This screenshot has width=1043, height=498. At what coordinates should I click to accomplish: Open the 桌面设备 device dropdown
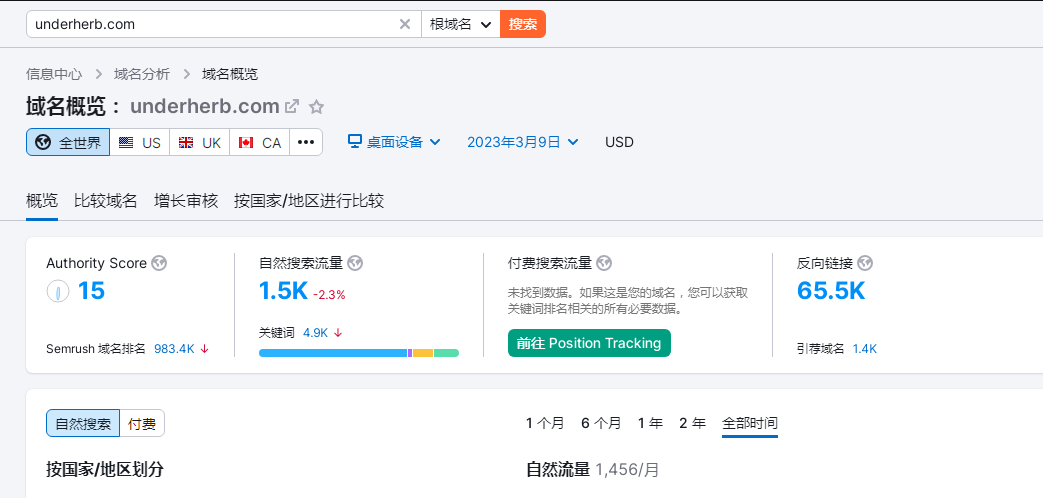(x=394, y=142)
